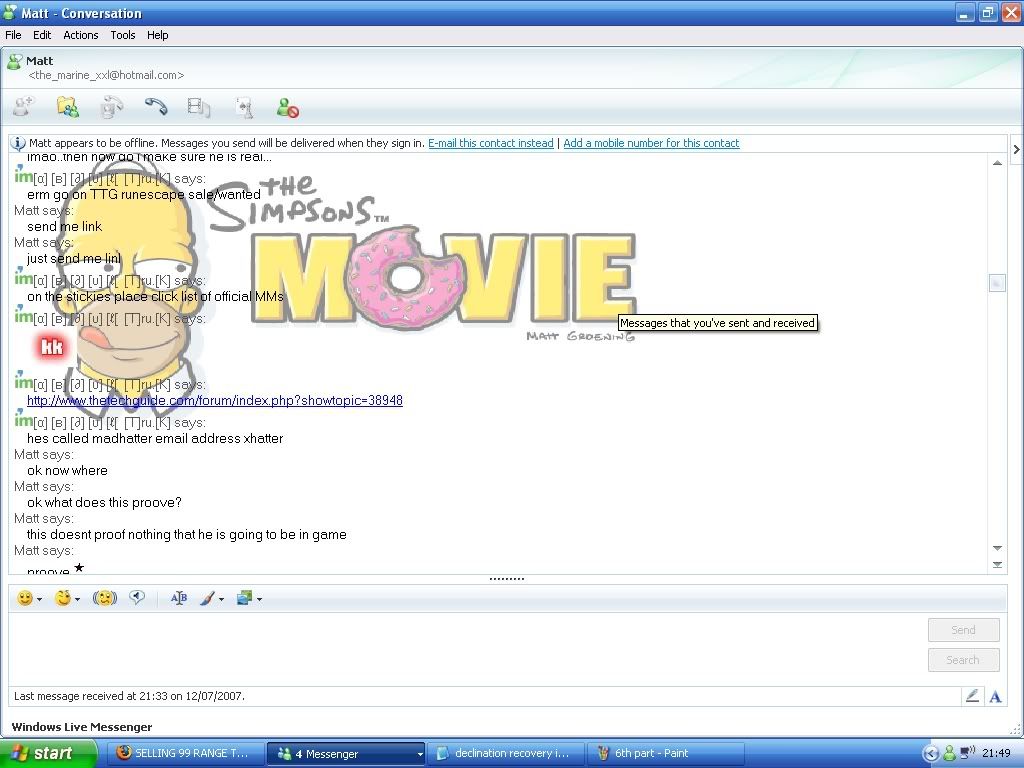Send a nudge with the shaking face icon
Screen dimensions: 1024x768
[x=104, y=598]
